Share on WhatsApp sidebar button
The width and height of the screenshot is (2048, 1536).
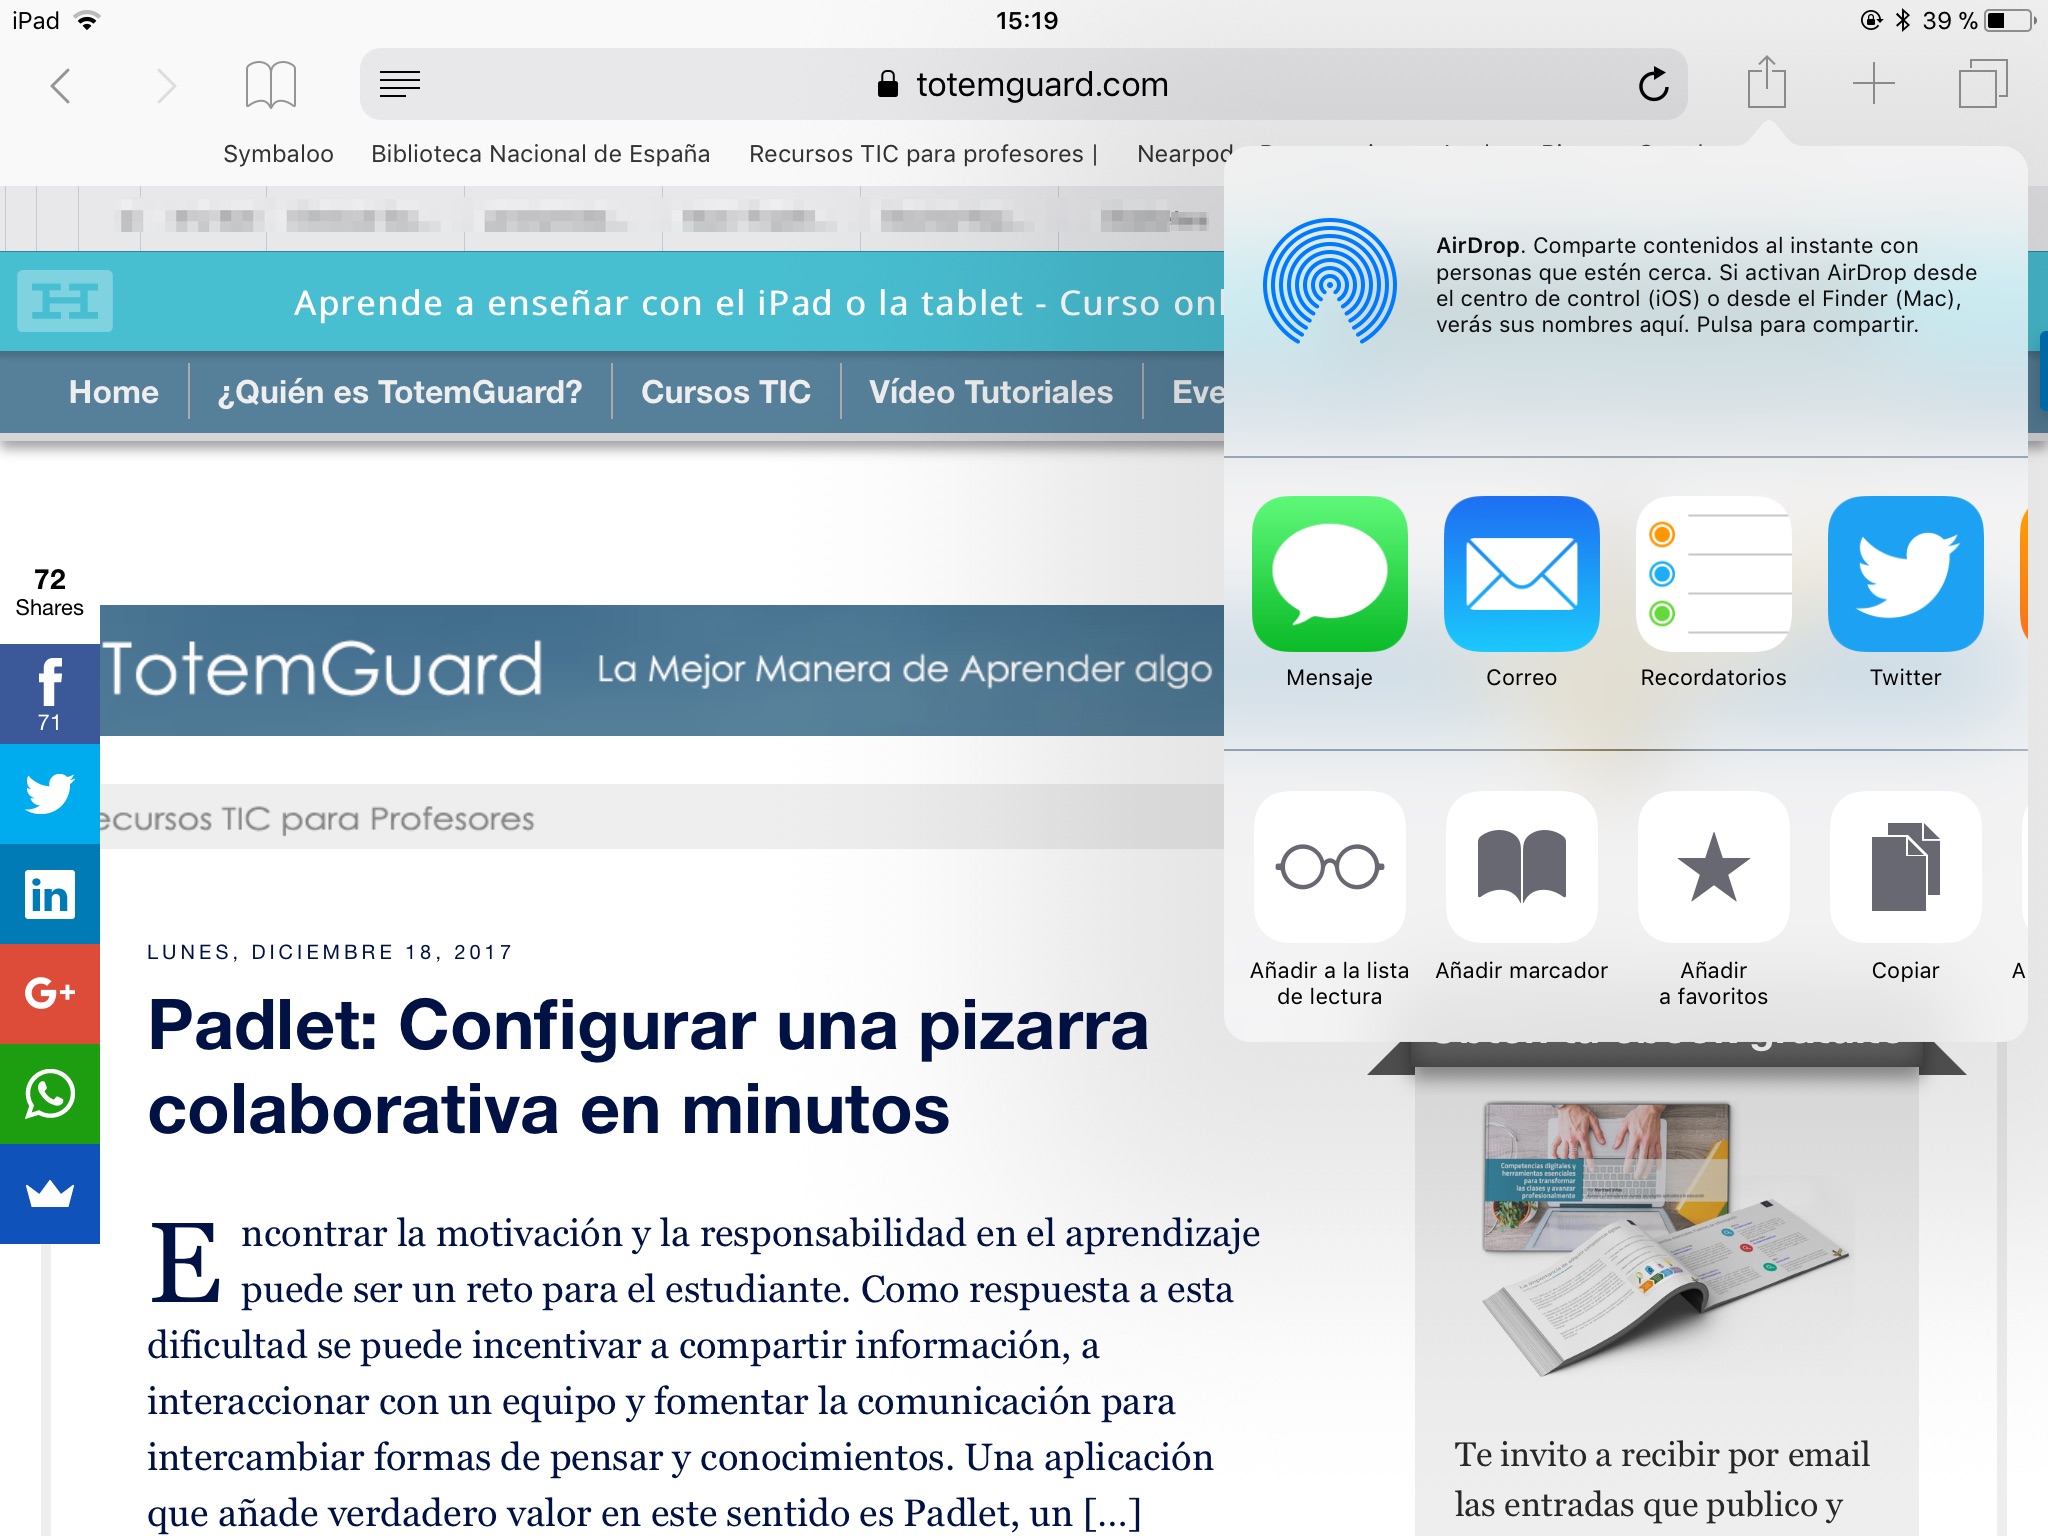tap(50, 1094)
